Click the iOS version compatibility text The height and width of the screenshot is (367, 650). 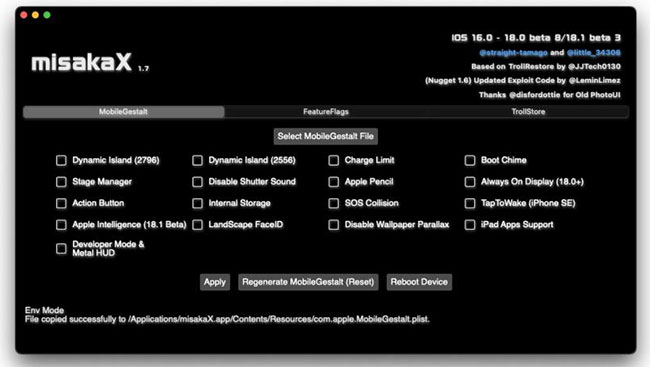tap(536, 38)
